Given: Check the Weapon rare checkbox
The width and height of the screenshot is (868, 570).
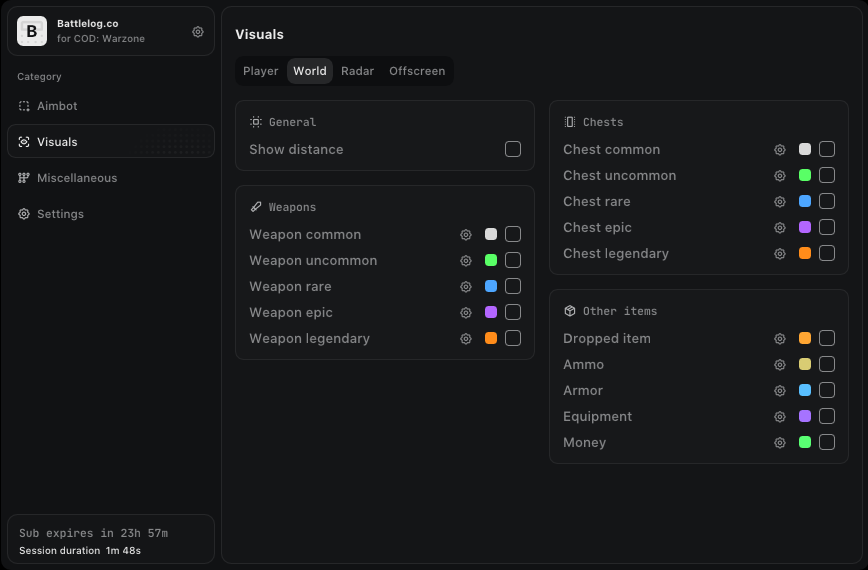Looking at the screenshot, I should point(513,286).
